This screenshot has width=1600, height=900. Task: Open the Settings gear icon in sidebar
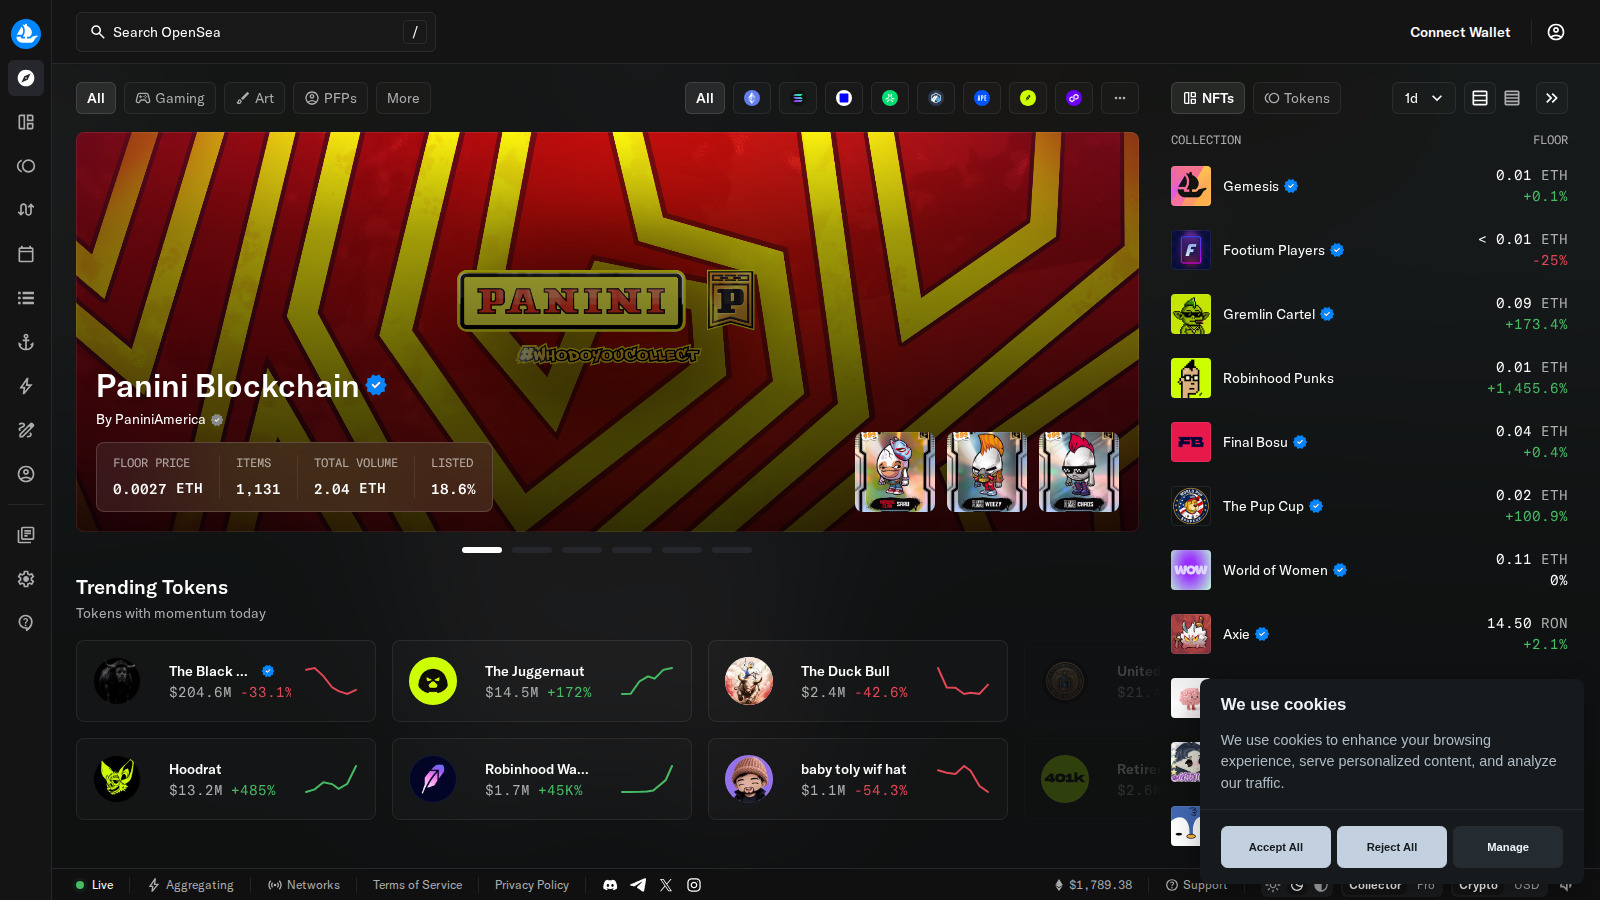pos(26,579)
